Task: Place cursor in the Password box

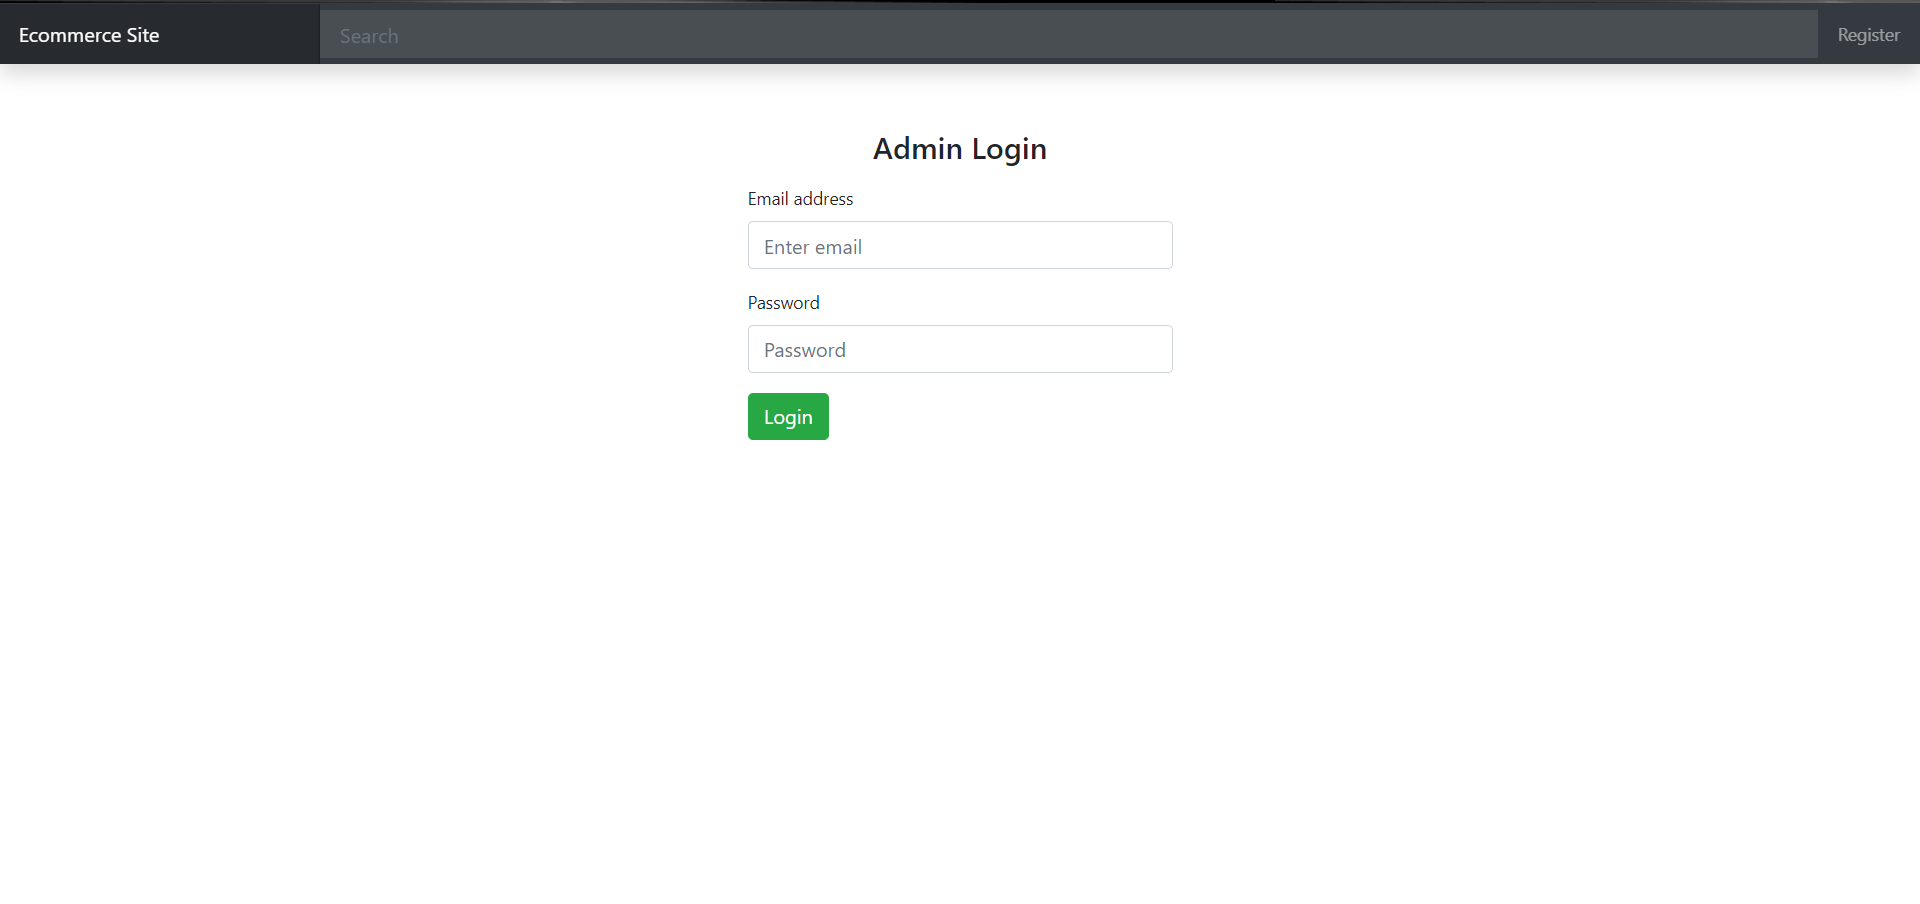Action: (959, 349)
